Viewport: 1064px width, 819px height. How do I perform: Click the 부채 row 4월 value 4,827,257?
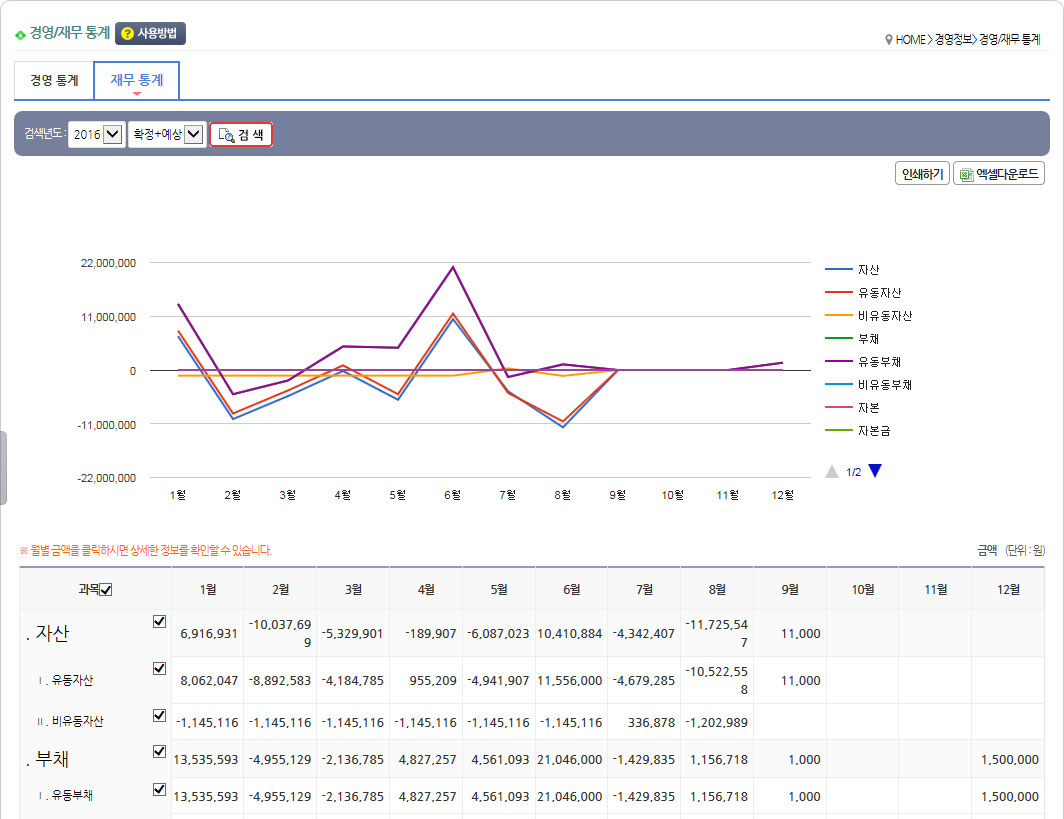[428, 760]
